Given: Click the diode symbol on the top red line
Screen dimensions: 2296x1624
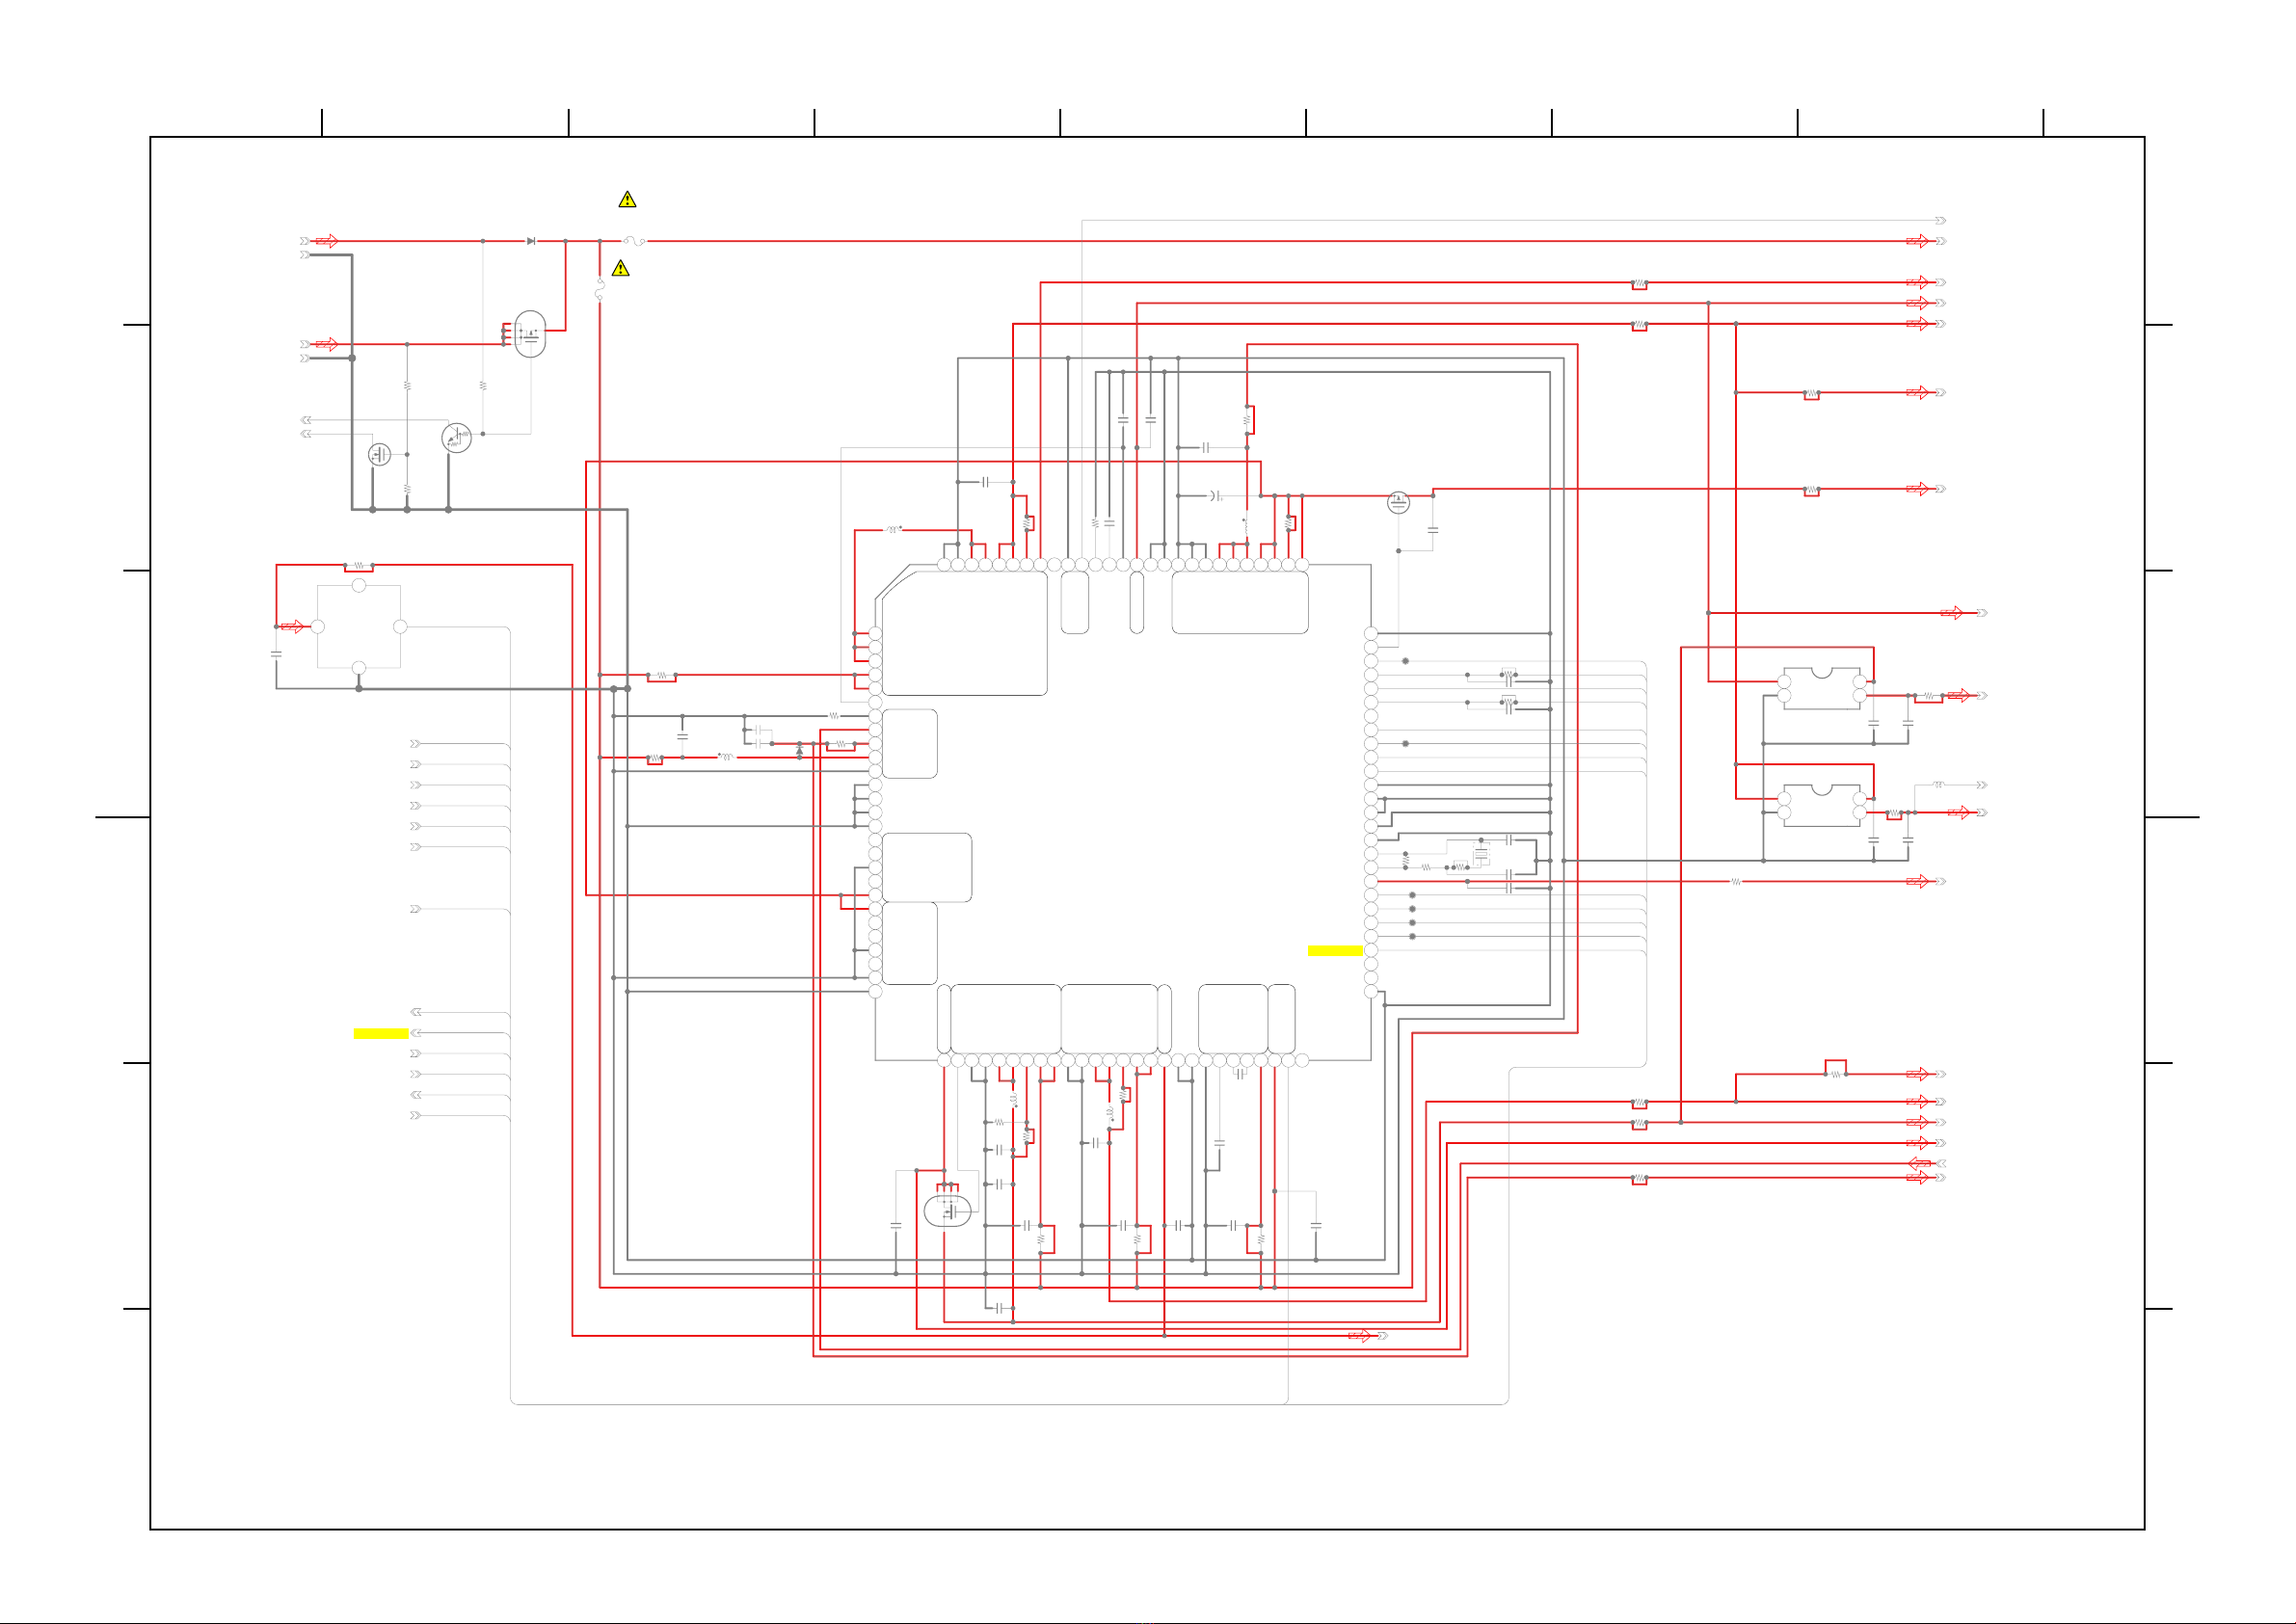Looking at the screenshot, I should [531, 241].
